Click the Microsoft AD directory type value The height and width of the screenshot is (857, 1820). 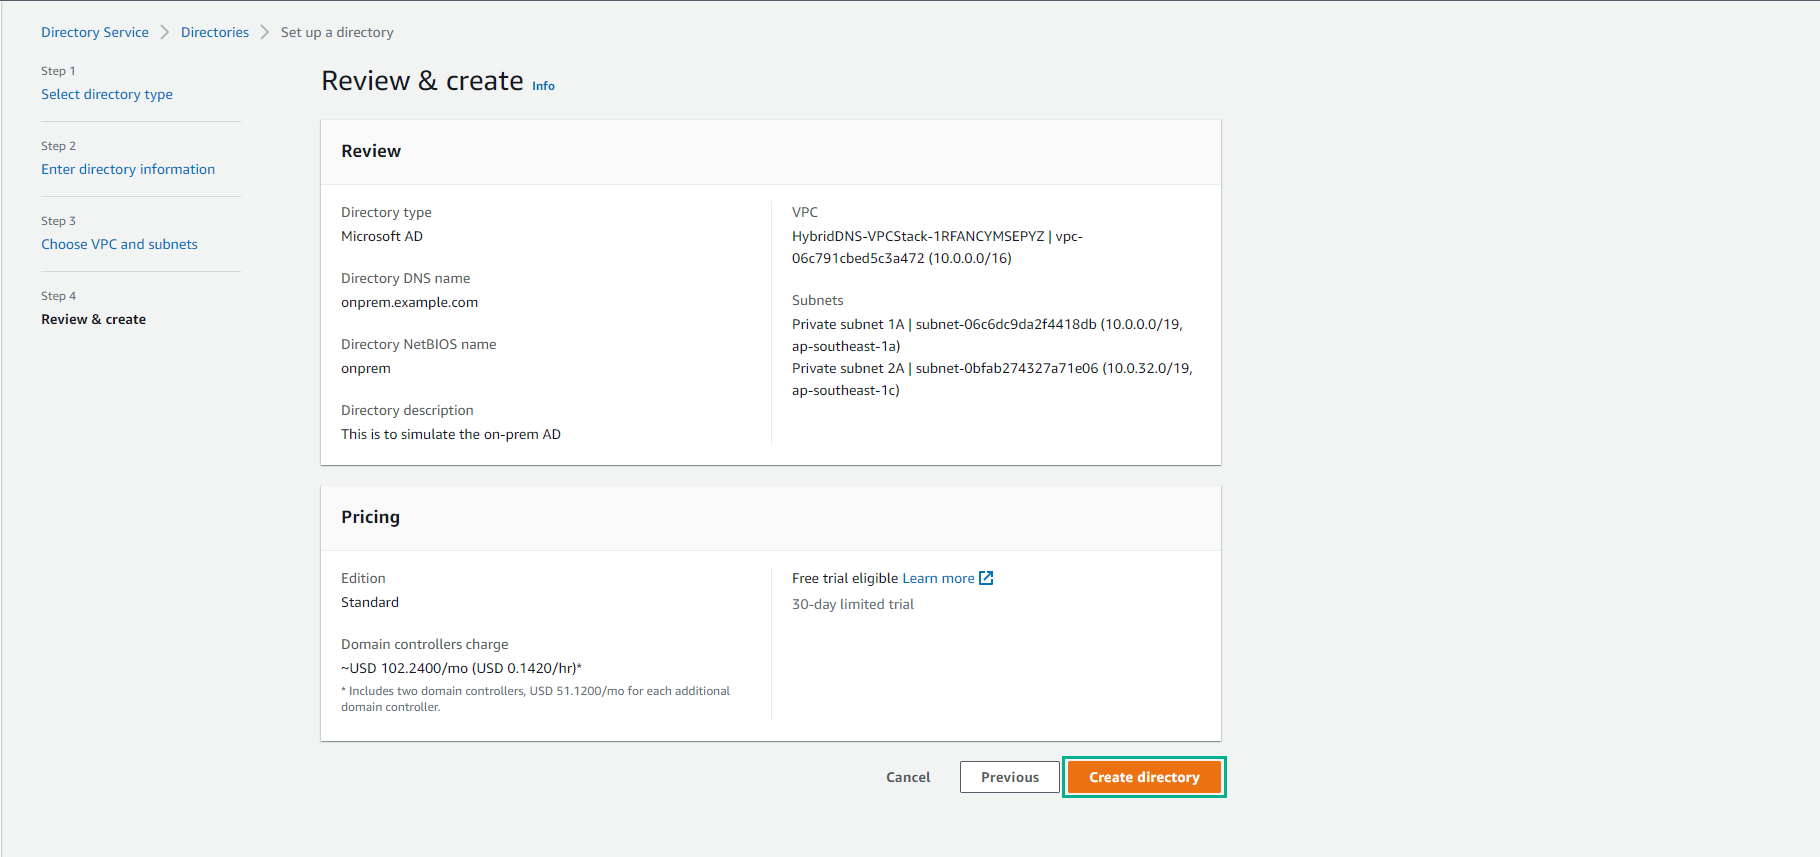pyautogui.click(x=382, y=236)
